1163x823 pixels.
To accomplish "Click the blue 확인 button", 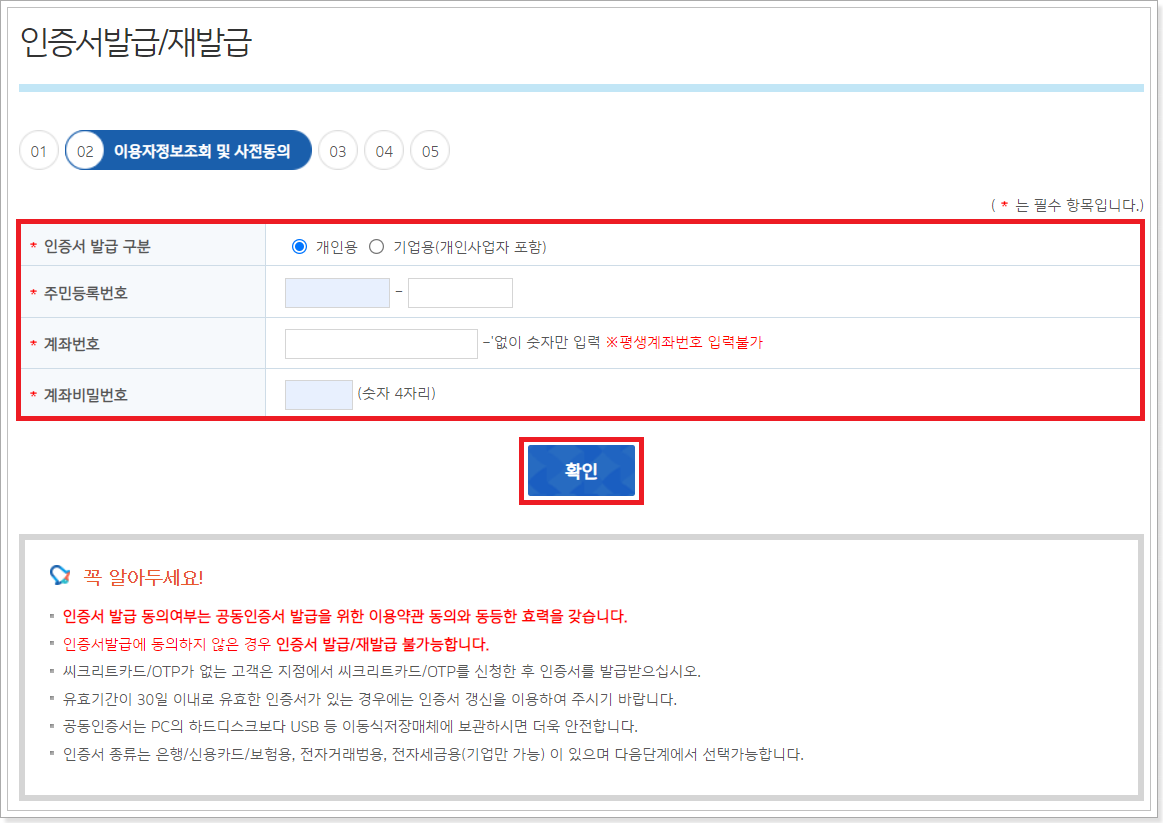I will pos(581,470).
